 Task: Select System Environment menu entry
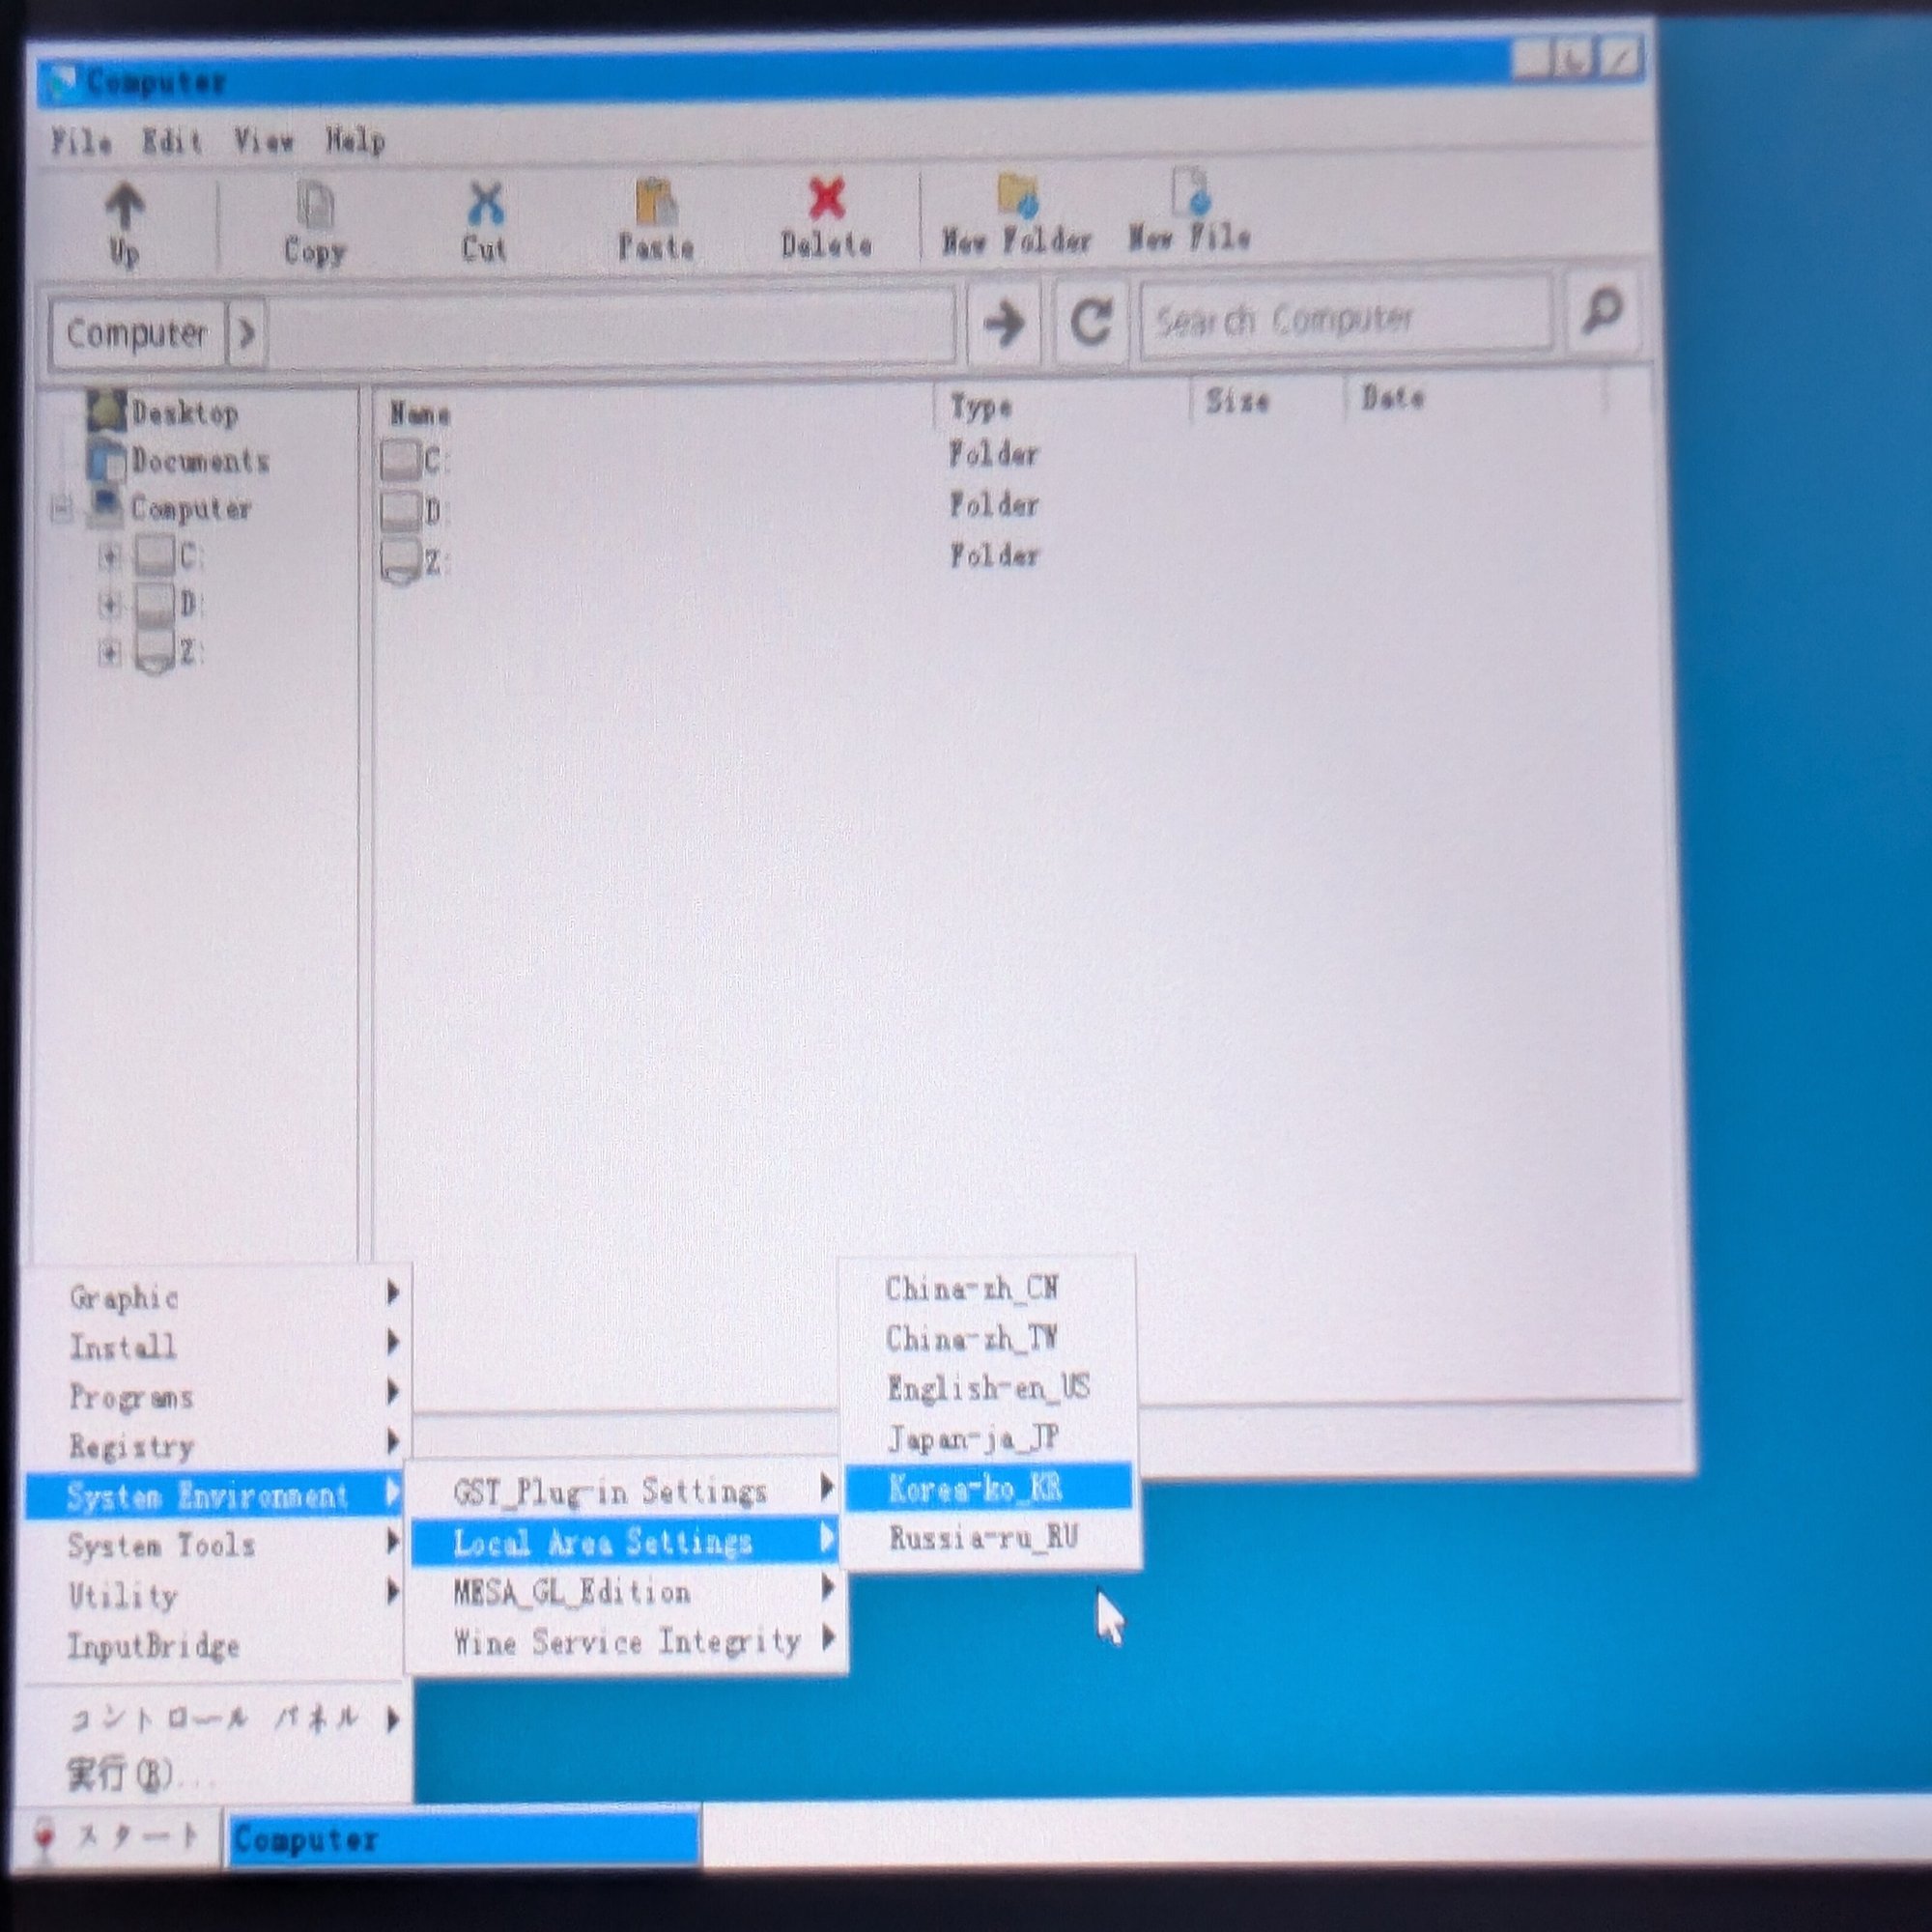pos(215,1496)
